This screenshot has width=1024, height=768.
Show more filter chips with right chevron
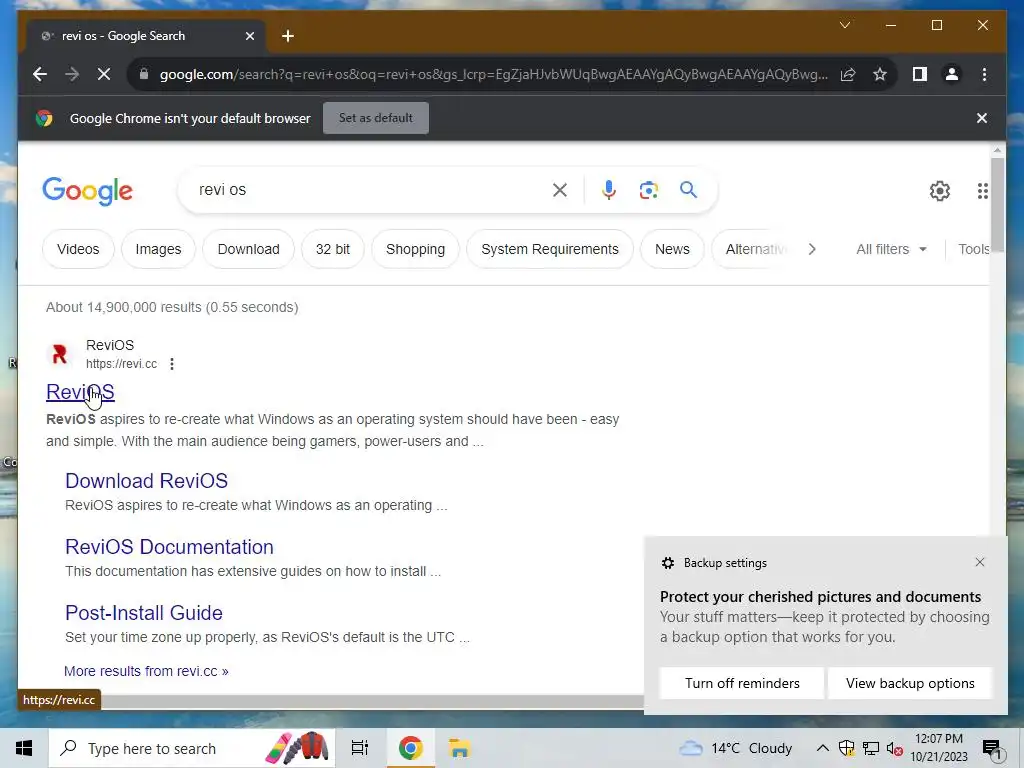[x=812, y=249]
